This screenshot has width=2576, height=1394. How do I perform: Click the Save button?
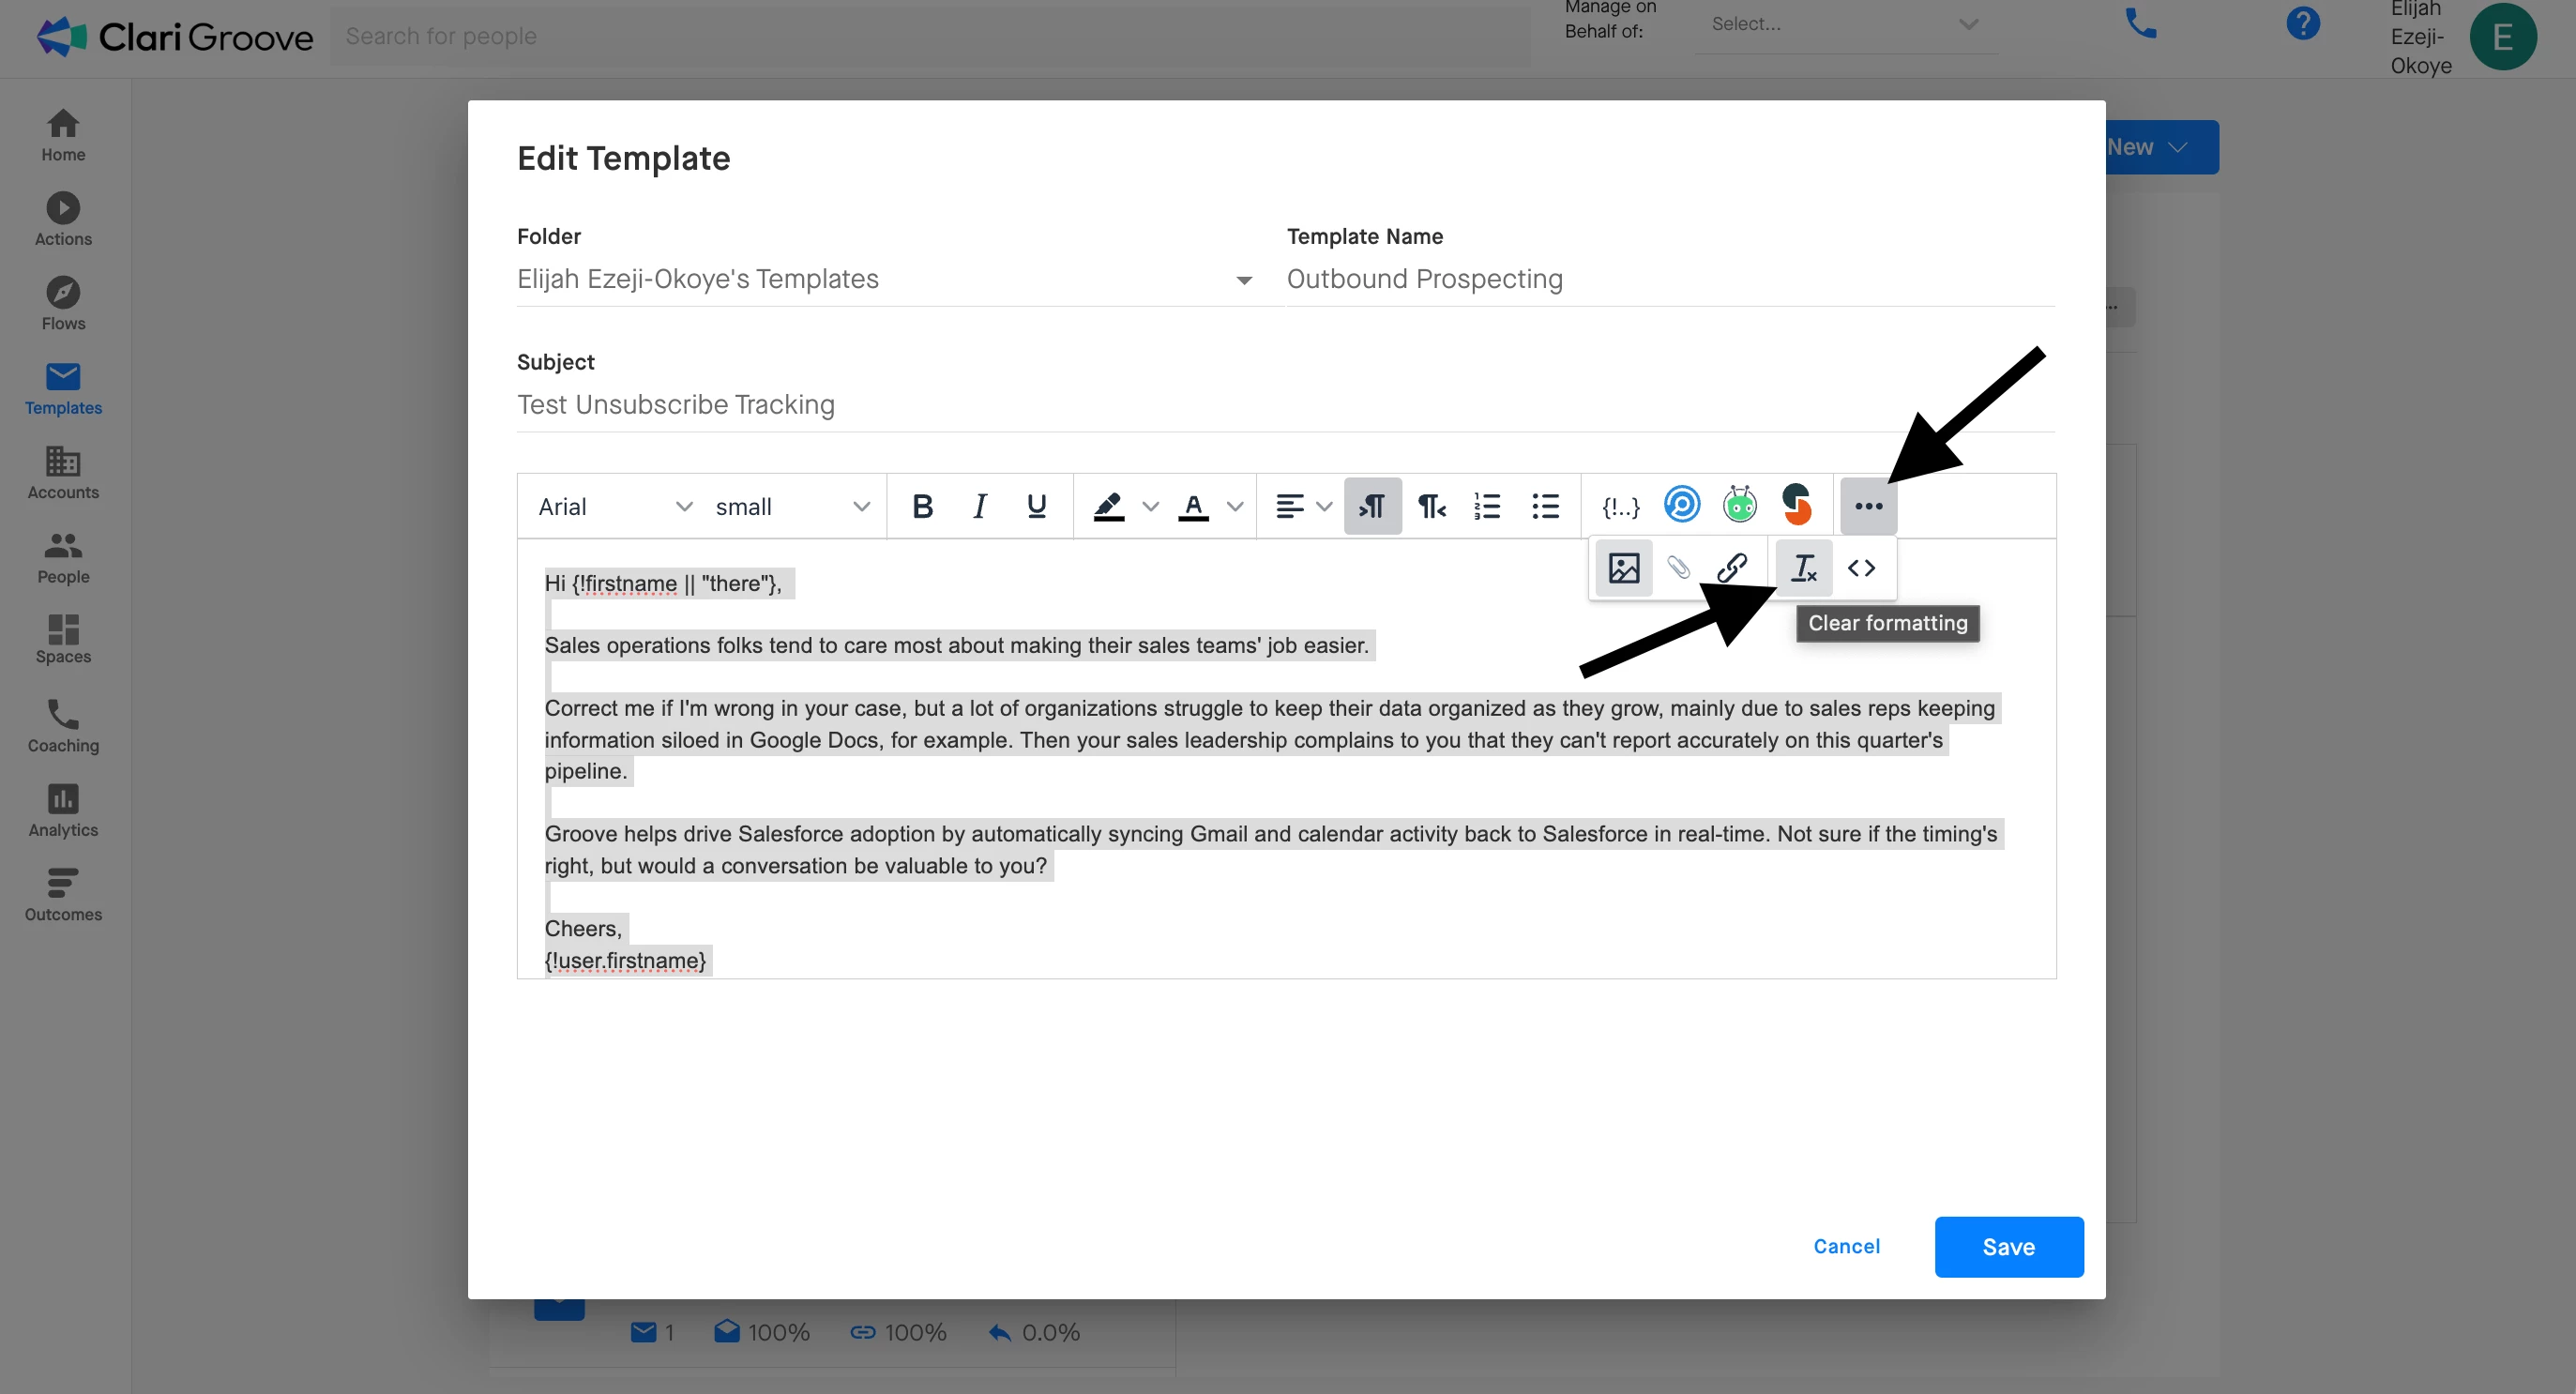pos(2008,1246)
